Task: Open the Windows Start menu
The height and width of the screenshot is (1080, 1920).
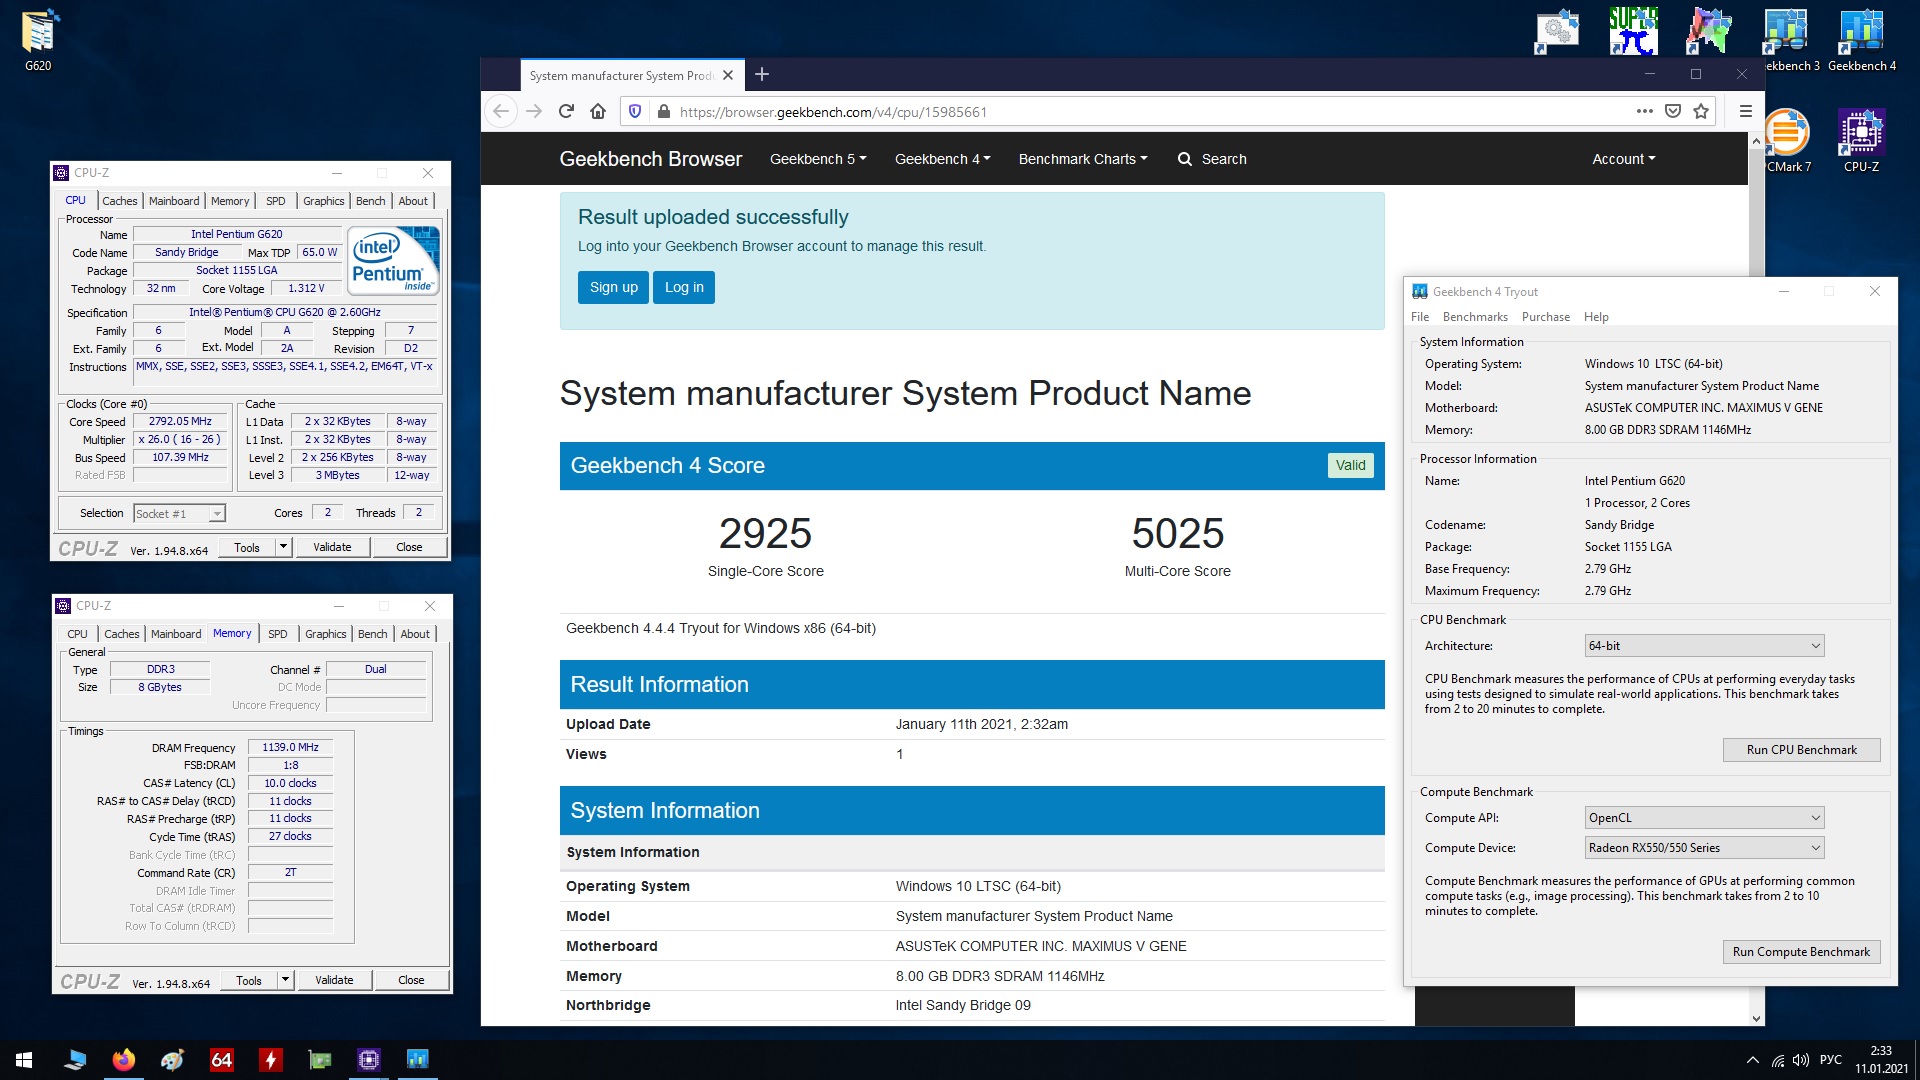Action: (24, 1060)
